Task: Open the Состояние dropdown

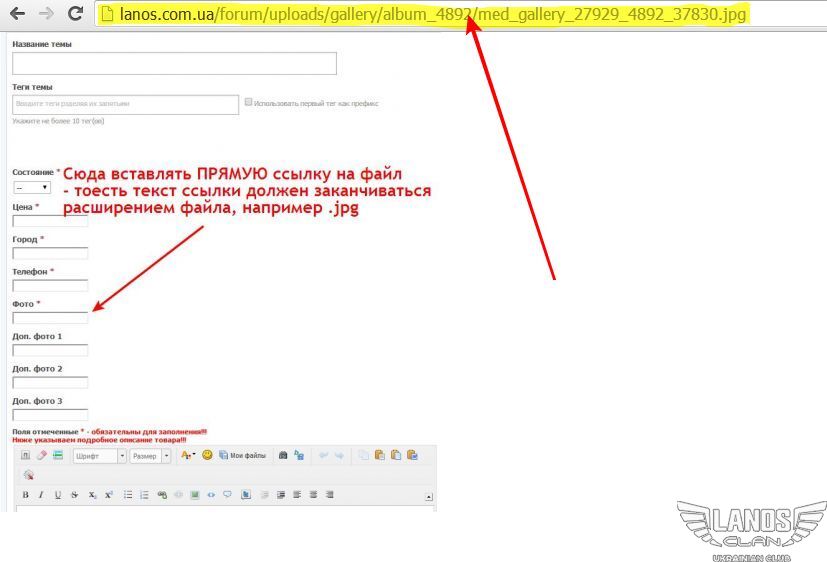Action: (32, 187)
